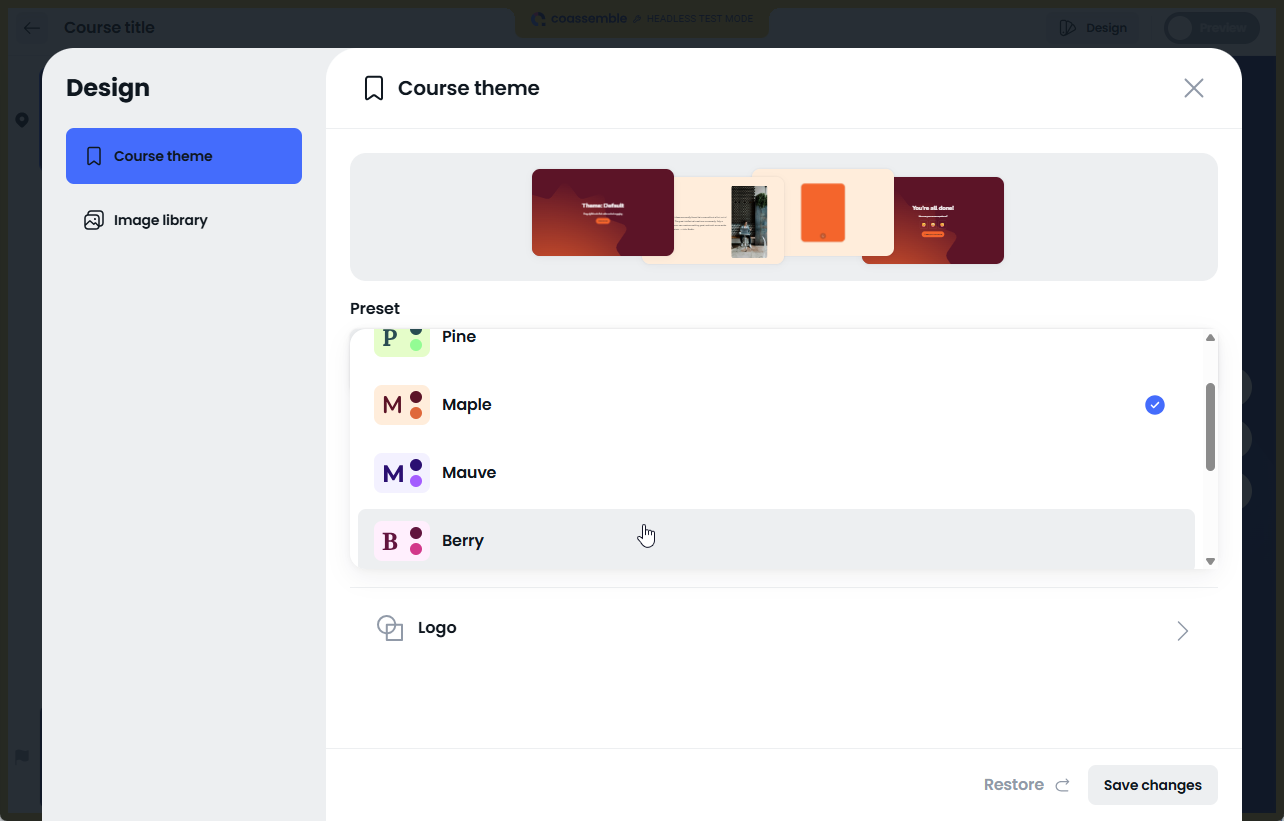The image size is (1284, 821).
Task: Restore the default theme settings
Action: [1027, 785]
